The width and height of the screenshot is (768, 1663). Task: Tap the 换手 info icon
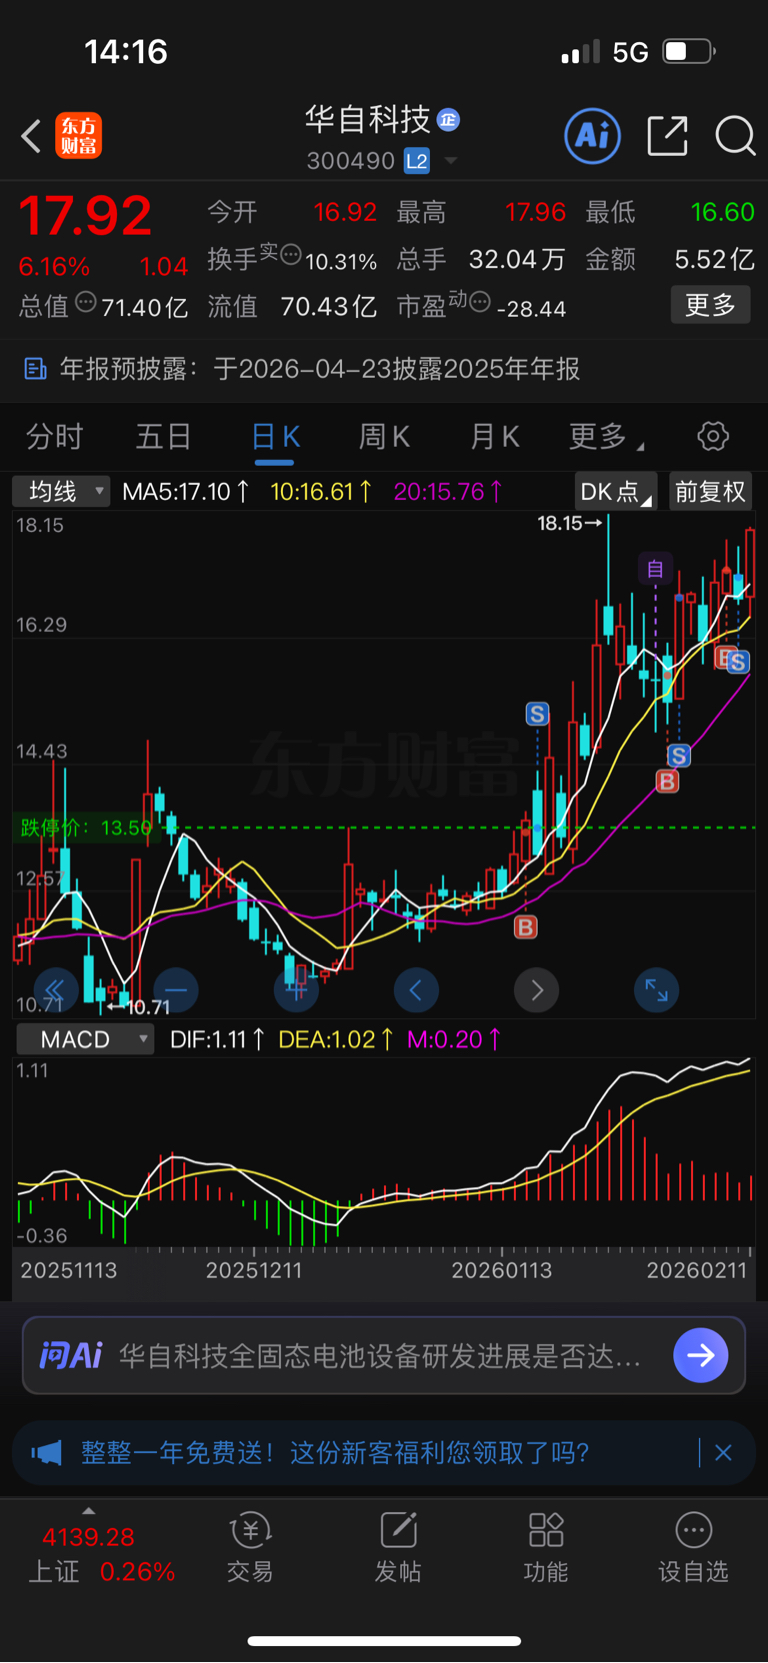(290, 254)
